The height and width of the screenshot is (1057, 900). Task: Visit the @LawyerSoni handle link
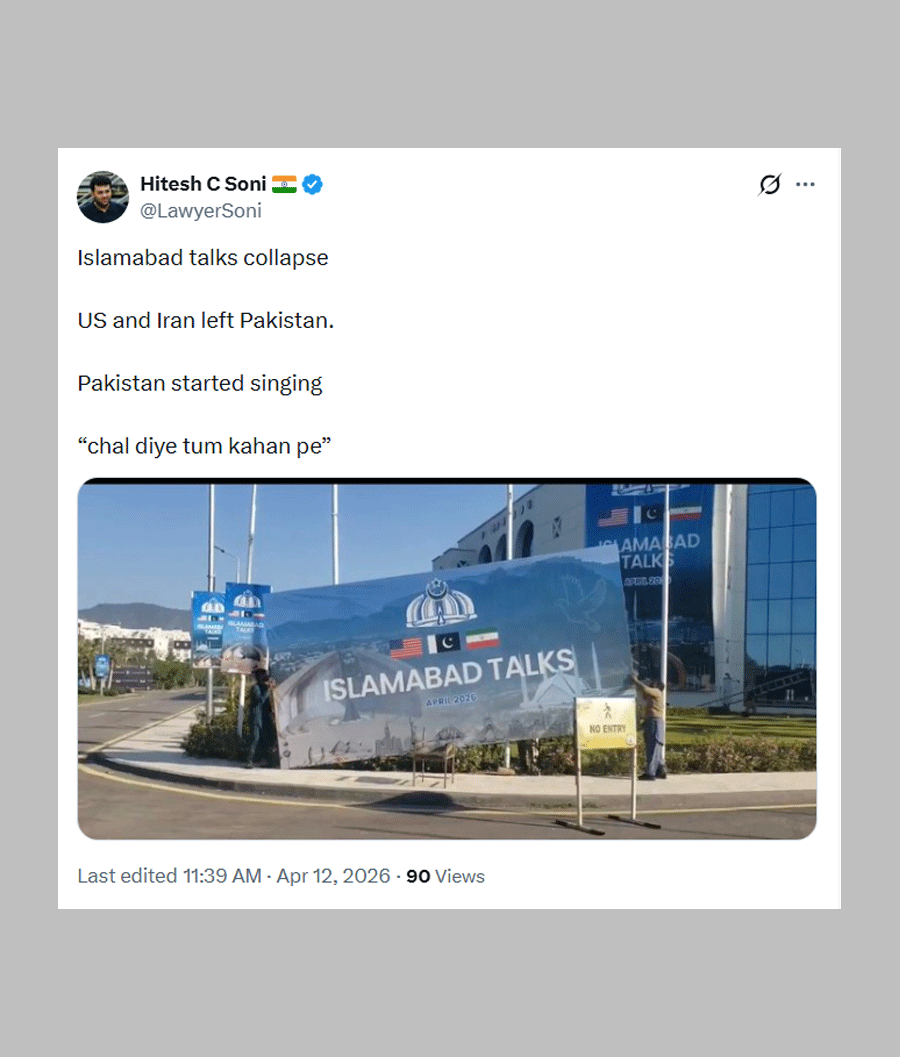pyautogui.click(x=200, y=211)
